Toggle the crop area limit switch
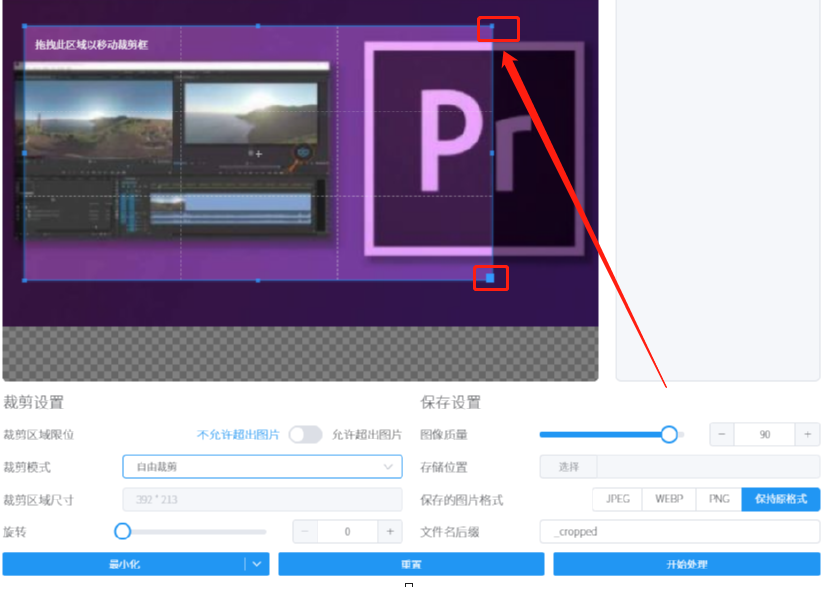 click(305, 434)
